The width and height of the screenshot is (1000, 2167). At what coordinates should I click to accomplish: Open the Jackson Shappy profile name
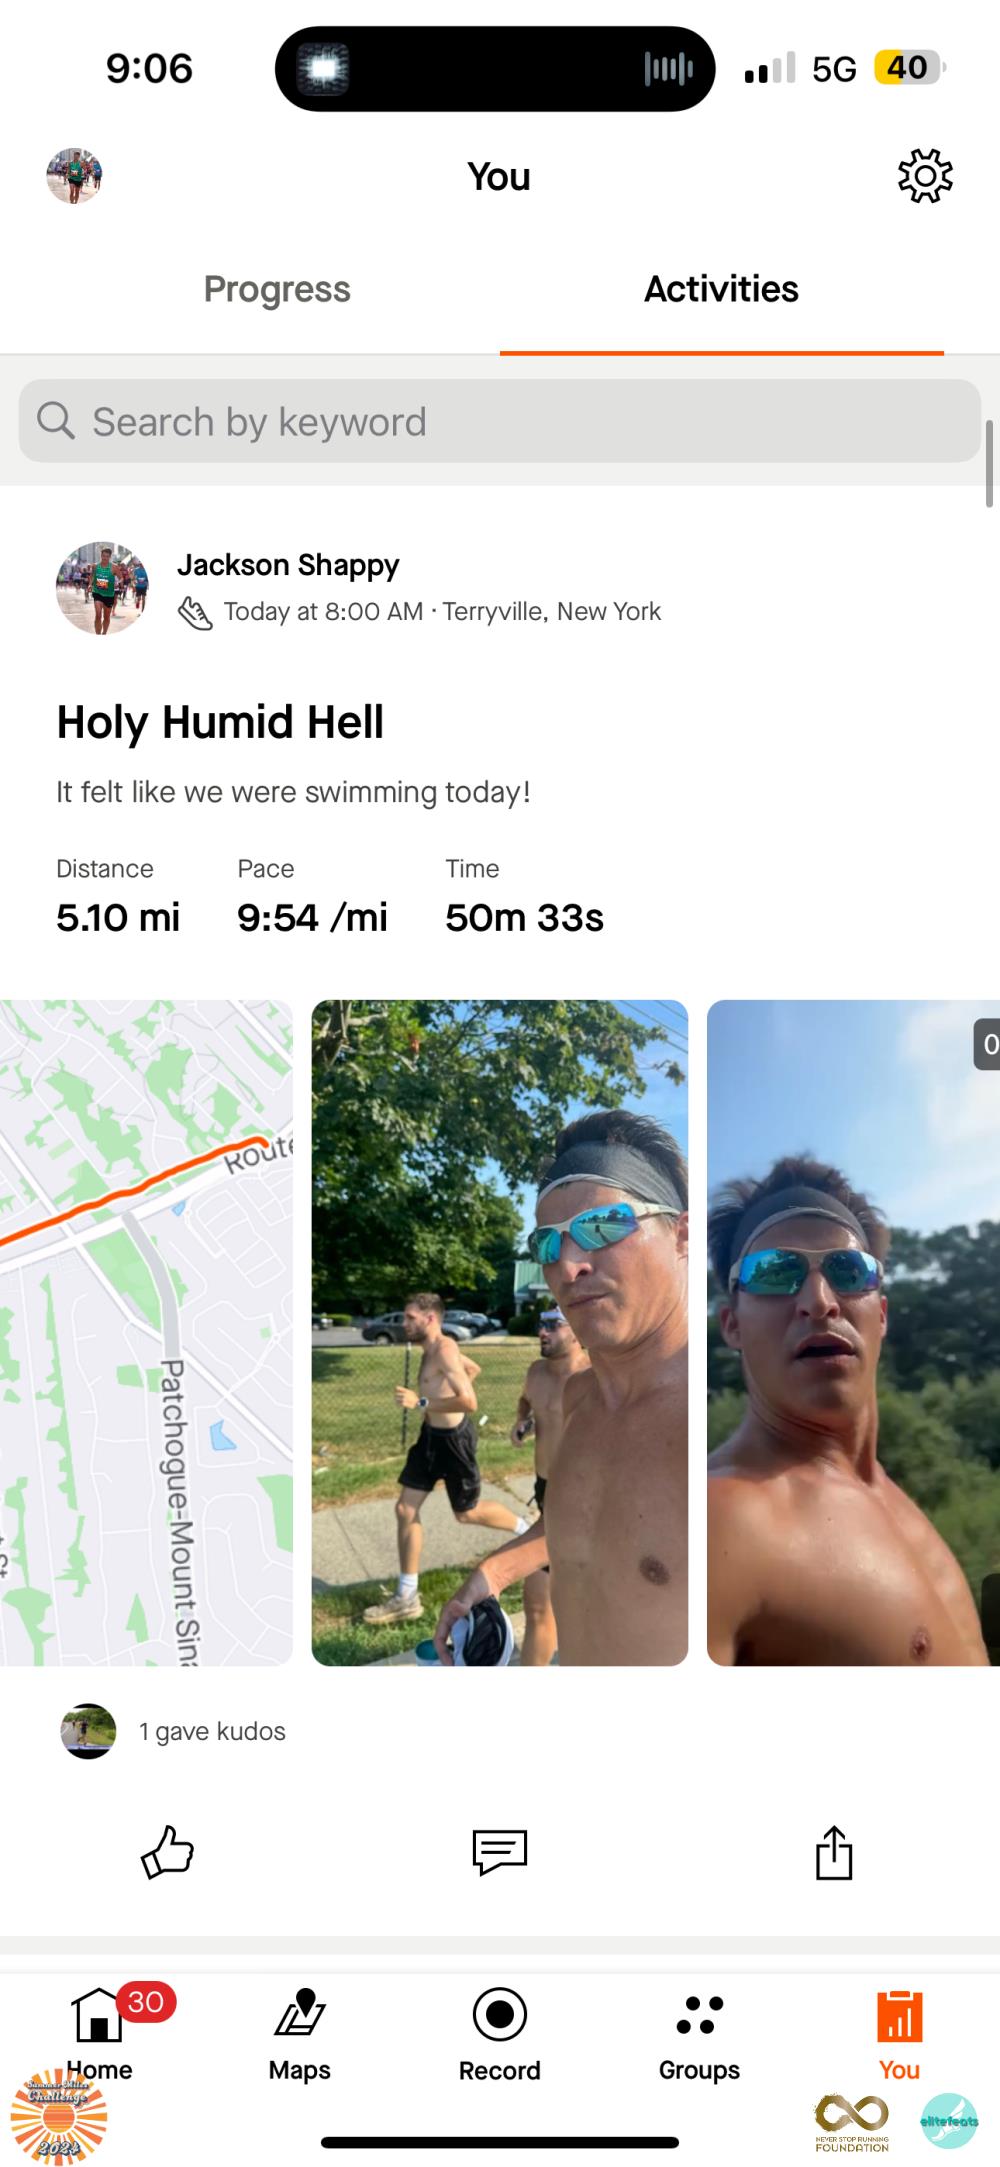288,565
